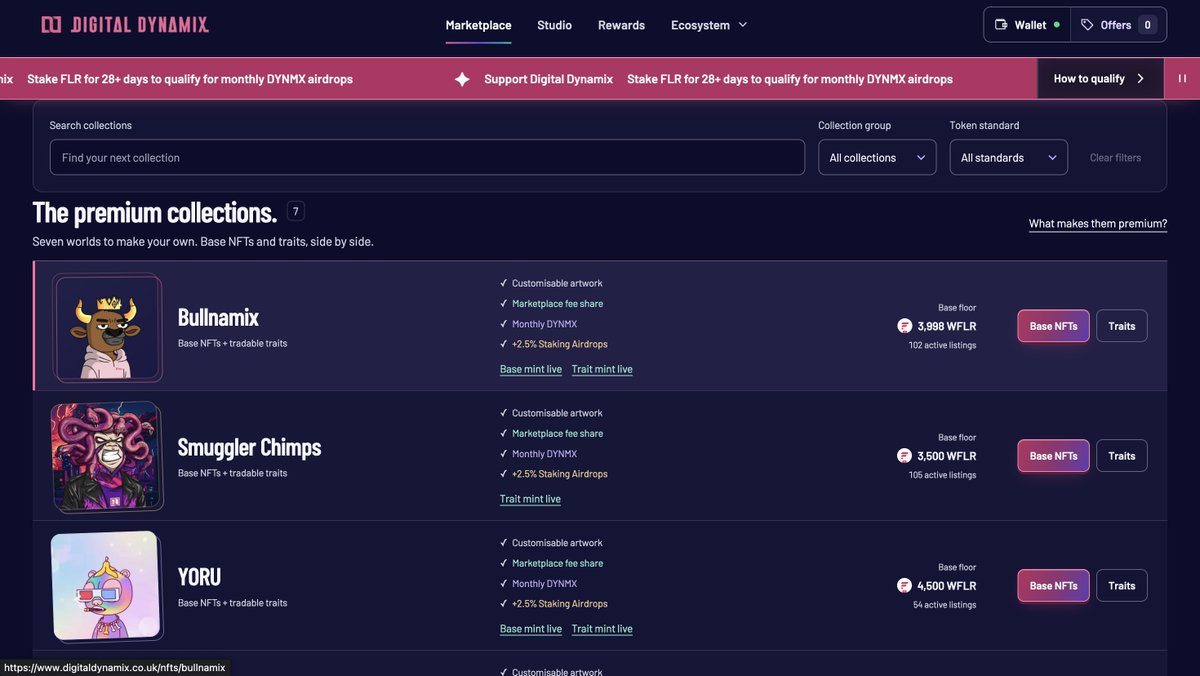Open the Smuggler Chimps thumbnail

click(106, 455)
